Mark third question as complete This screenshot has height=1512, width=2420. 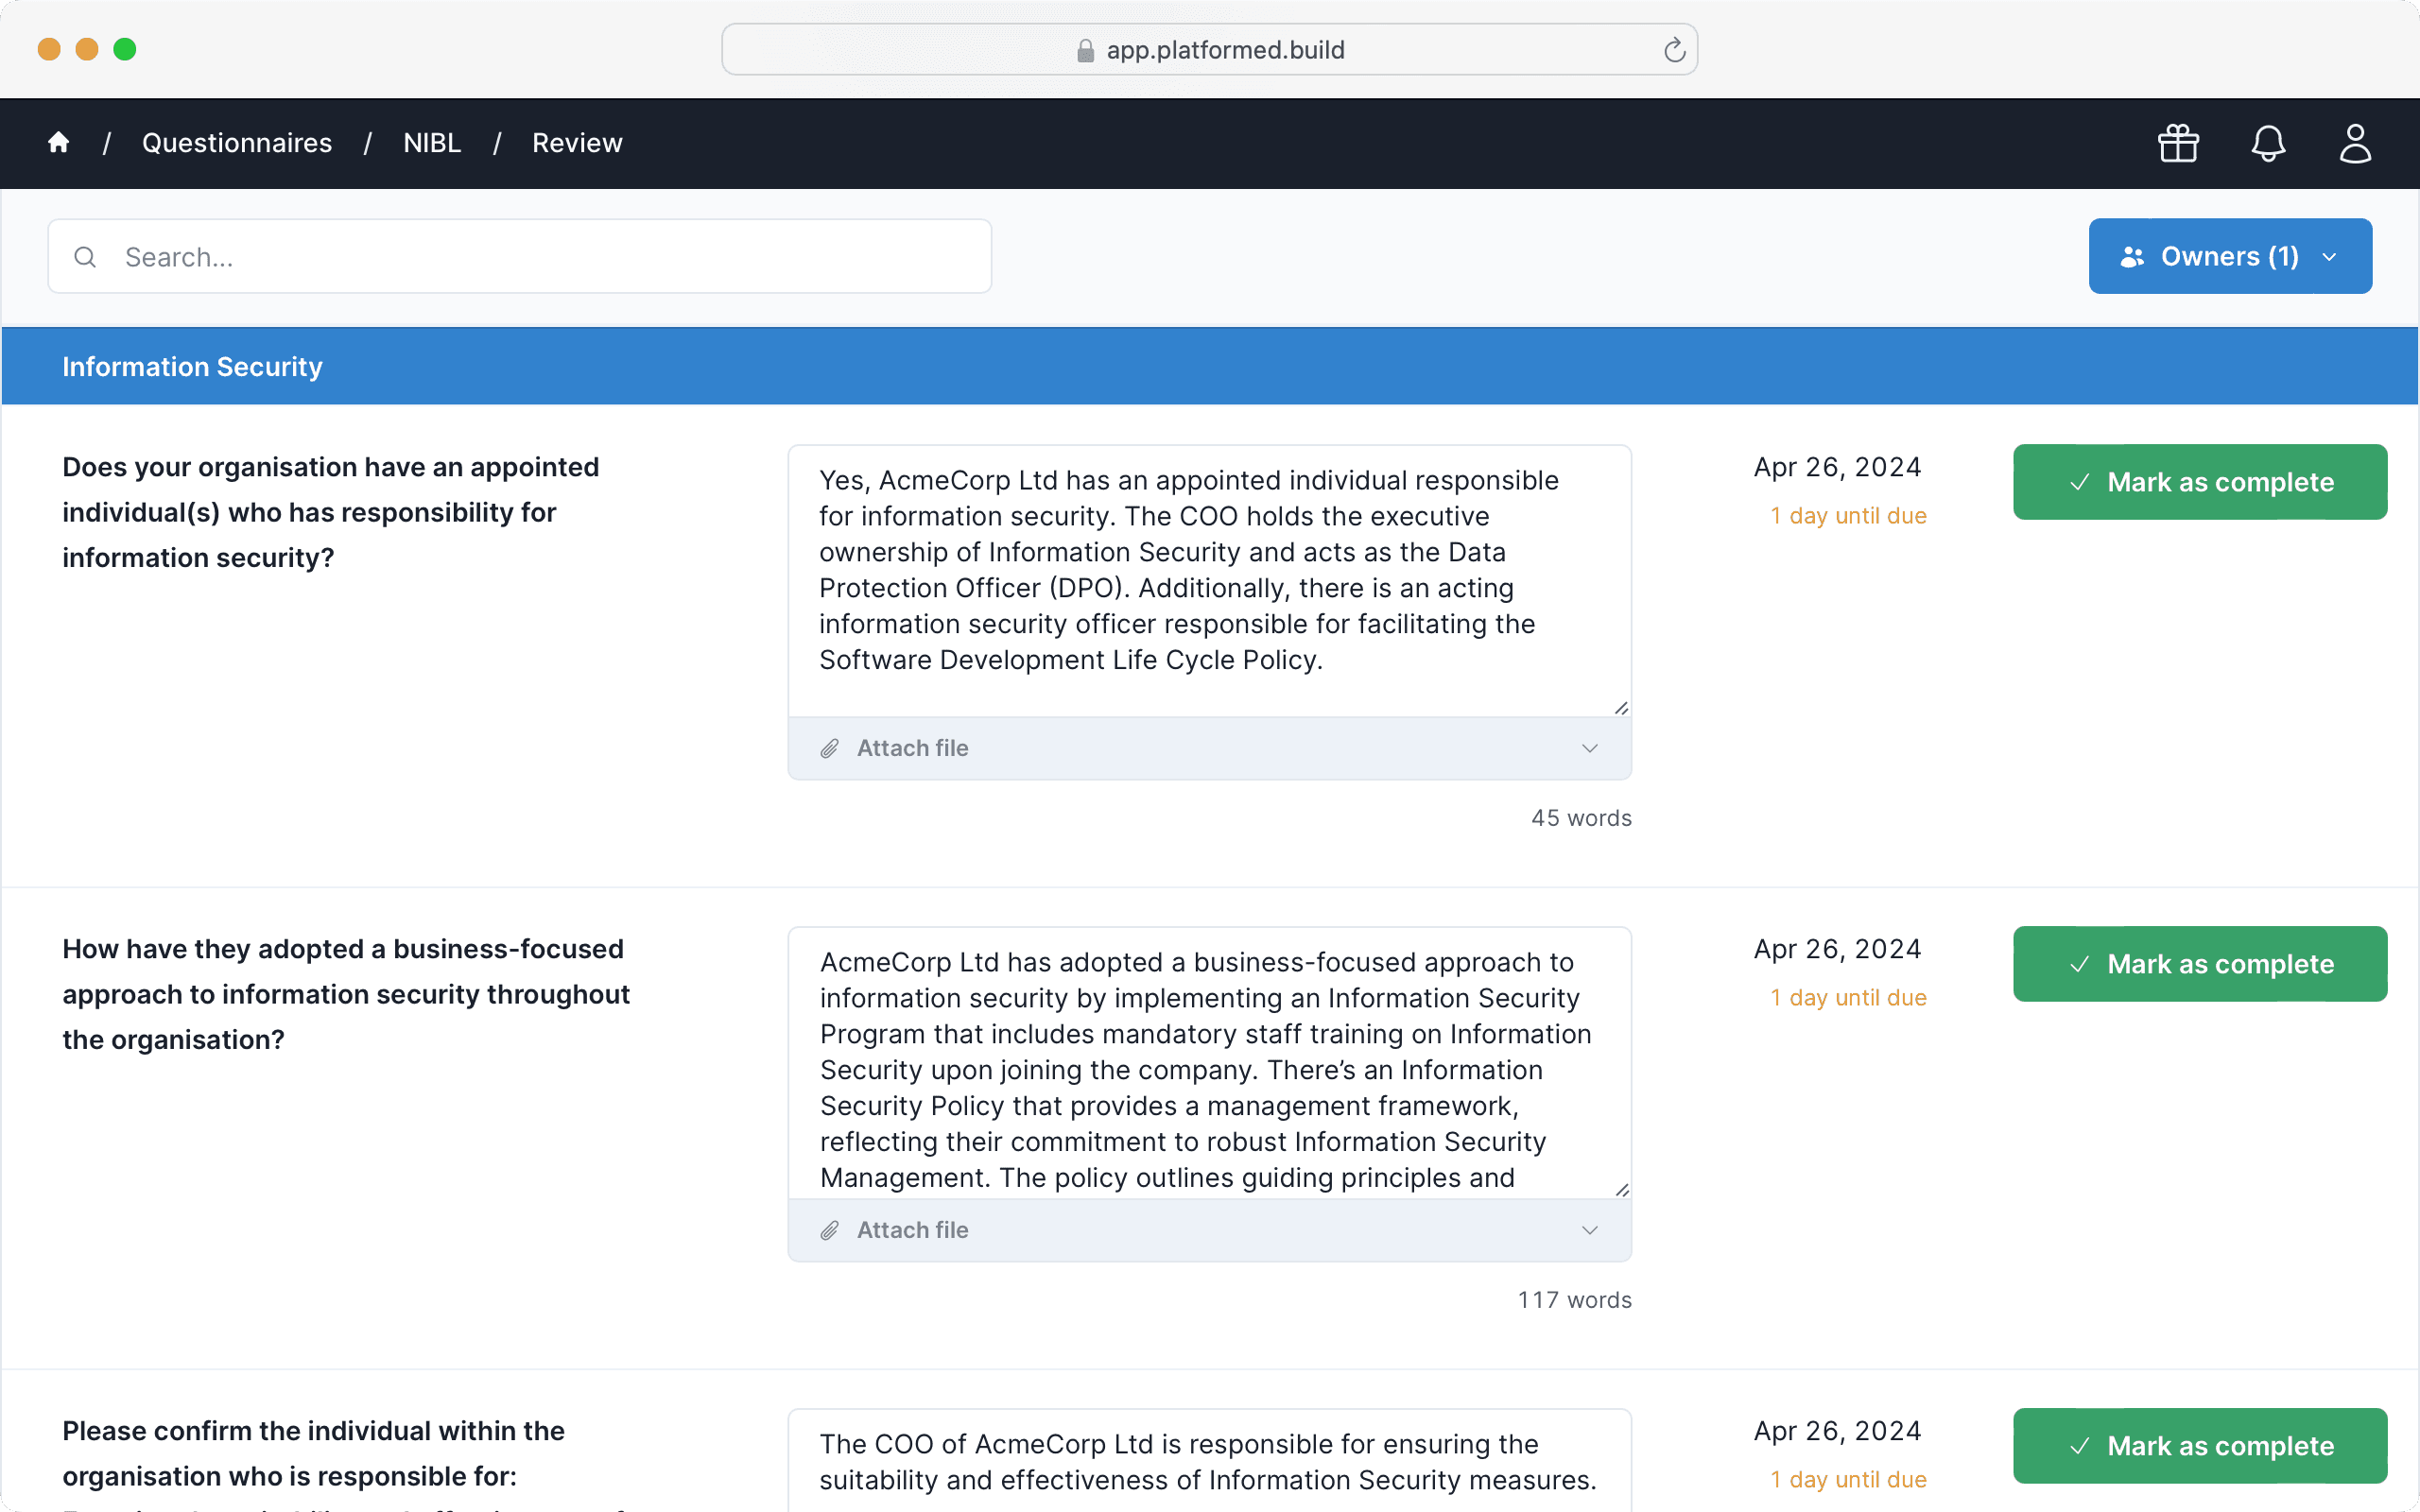tap(2199, 1446)
